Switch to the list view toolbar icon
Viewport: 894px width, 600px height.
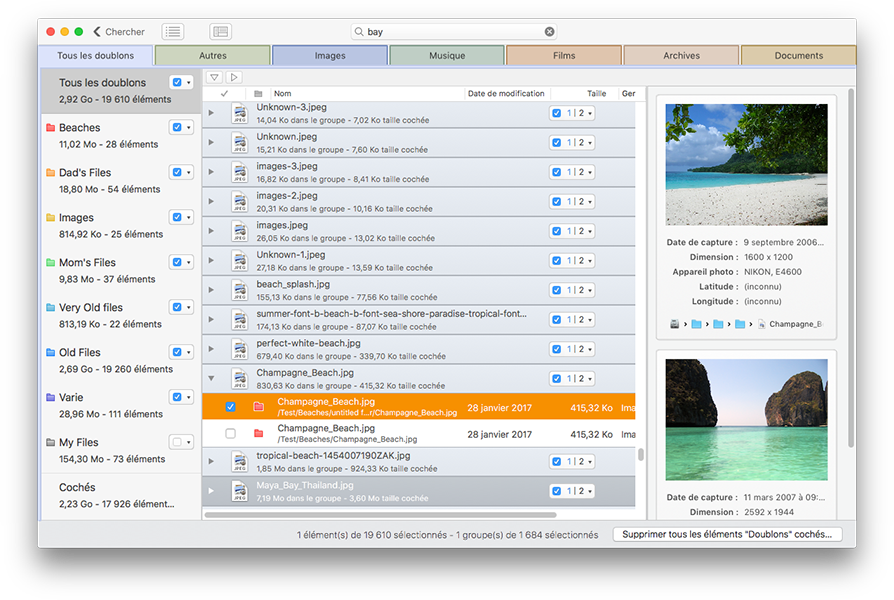pos(173,31)
